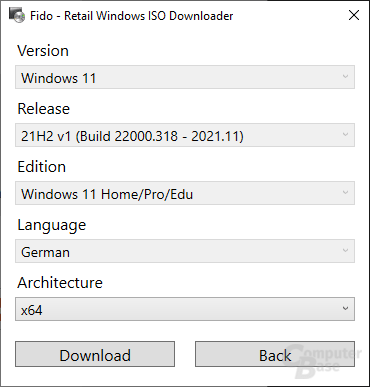Click the Architecture label text

tap(60, 283)
